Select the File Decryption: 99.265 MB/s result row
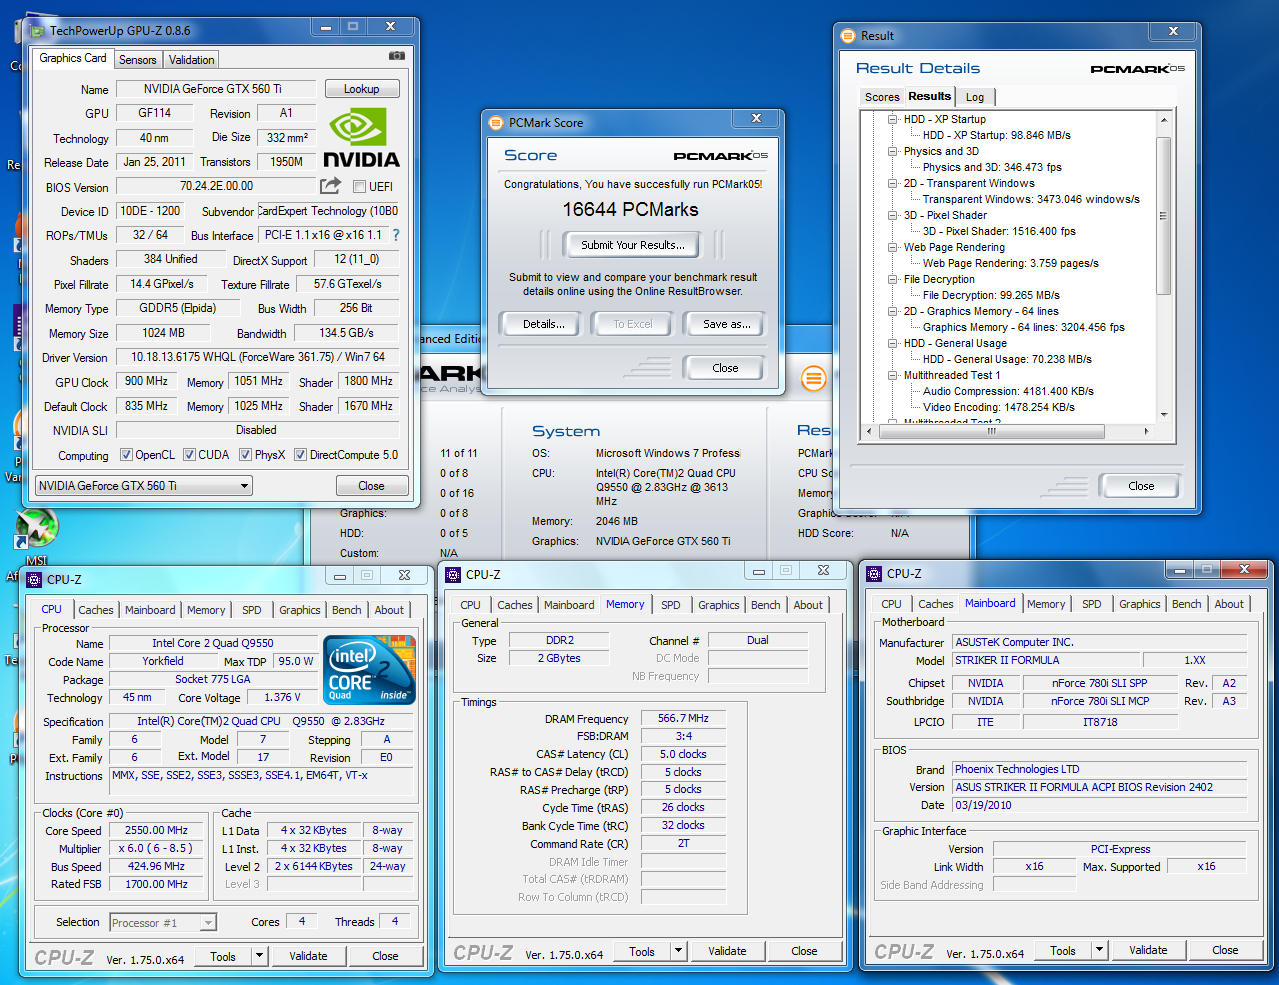Image resolution: width=1279 pixels, height=985 pixels. point(991,295)
